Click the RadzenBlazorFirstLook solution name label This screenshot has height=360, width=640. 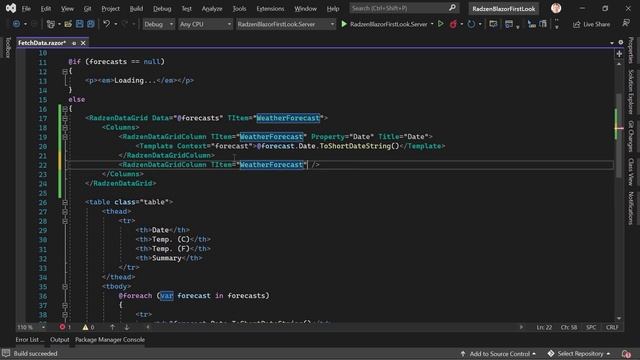click(504, 9)
